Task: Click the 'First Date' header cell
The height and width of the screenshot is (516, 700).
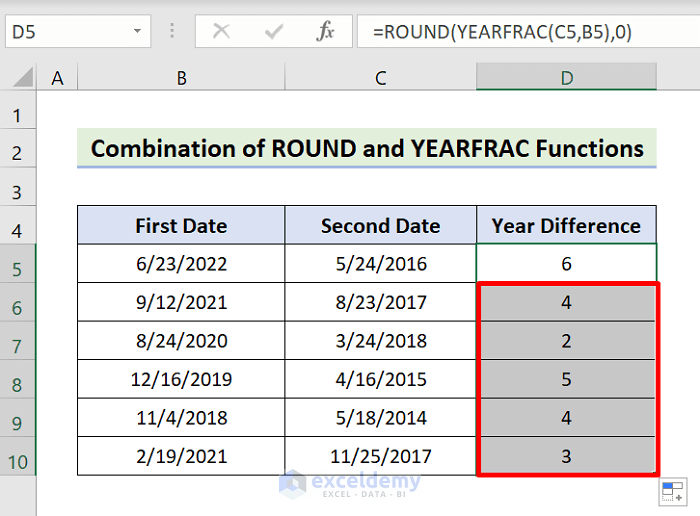Action: click(181, 225)
